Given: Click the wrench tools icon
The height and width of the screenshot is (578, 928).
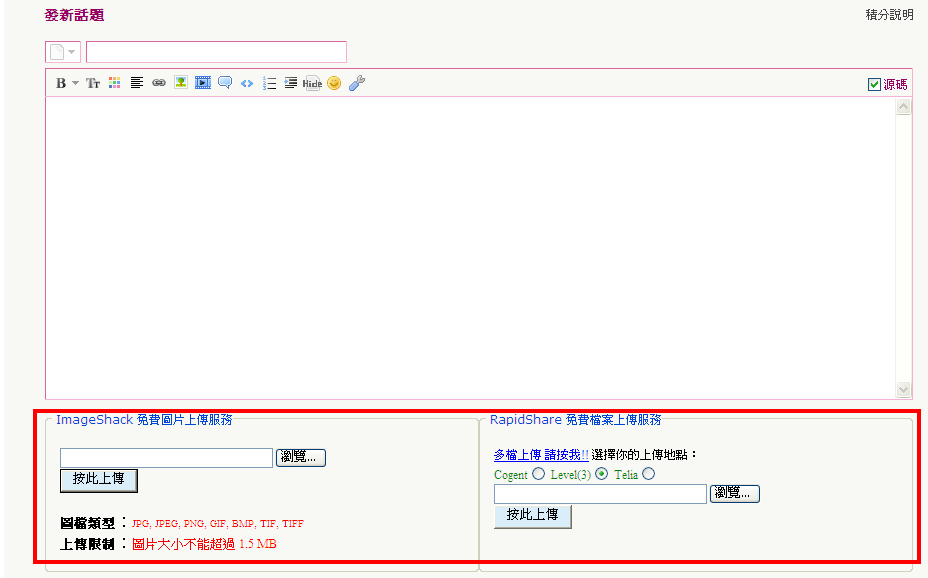Looking at the screenshot, I should click(357, 83).
